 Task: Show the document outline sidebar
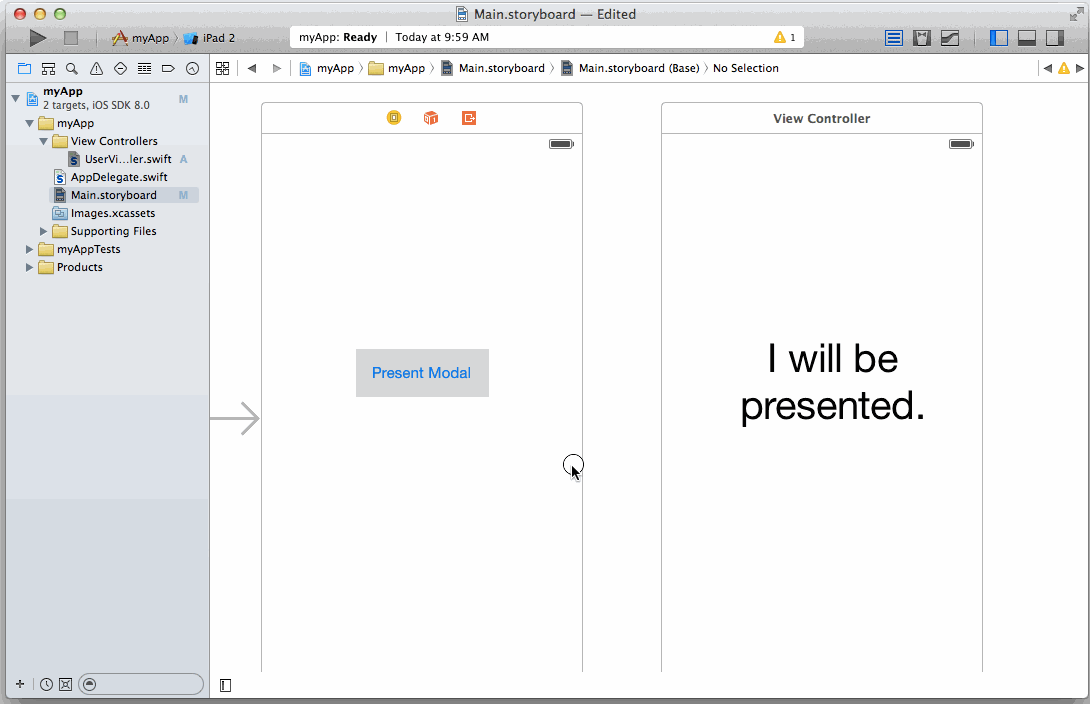pyautogui.click(x=225, y=686)
